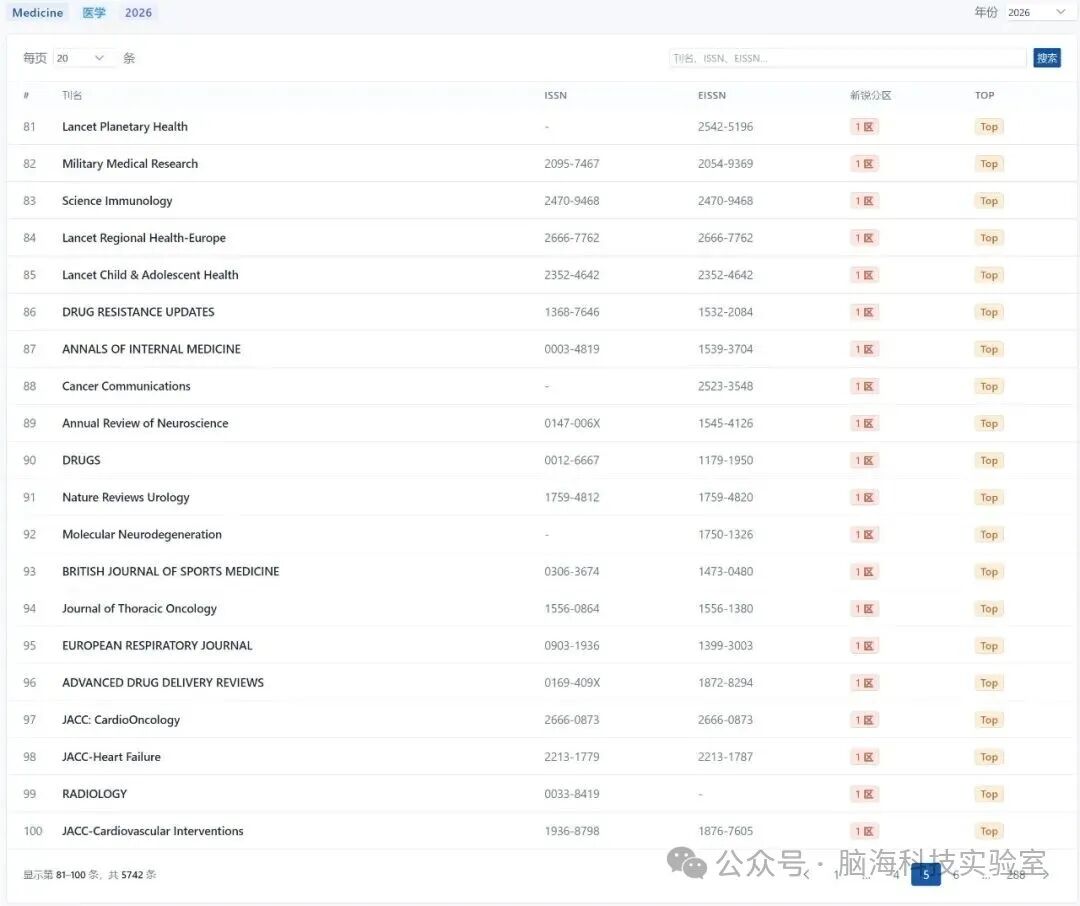
Task: Click EISSN 2542-5196 cell
Action: pos(725,127)
